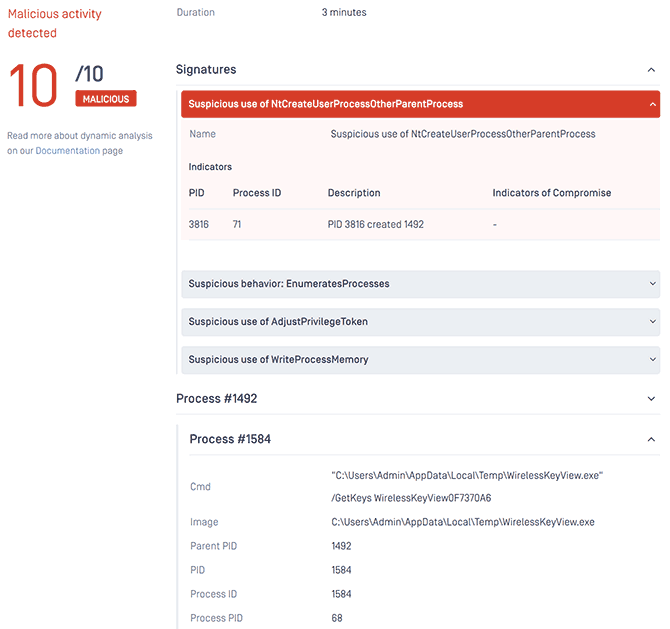Click the Description column header
670x629 pixels.
354,193
